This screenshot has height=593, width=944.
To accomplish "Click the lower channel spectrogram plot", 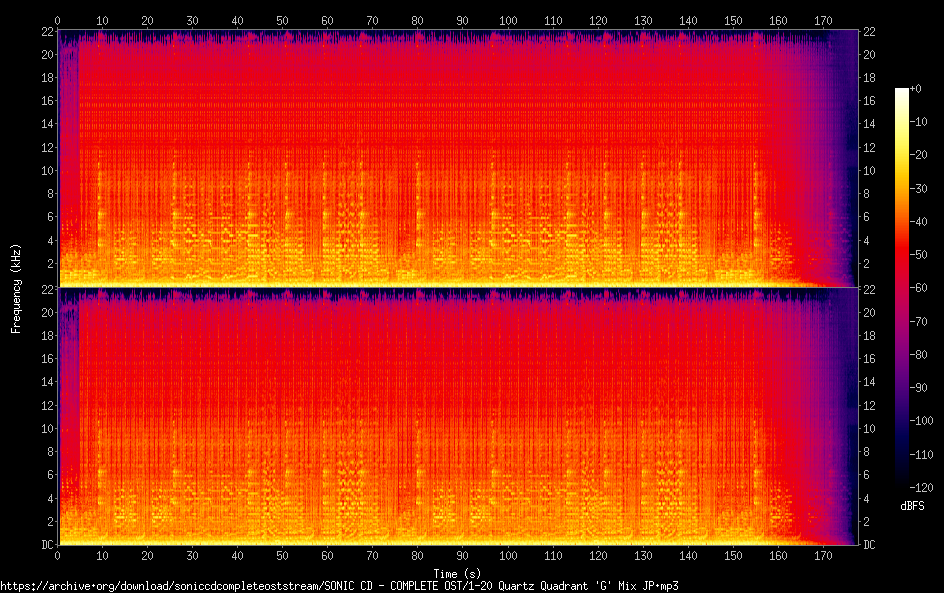I will 457,416.
